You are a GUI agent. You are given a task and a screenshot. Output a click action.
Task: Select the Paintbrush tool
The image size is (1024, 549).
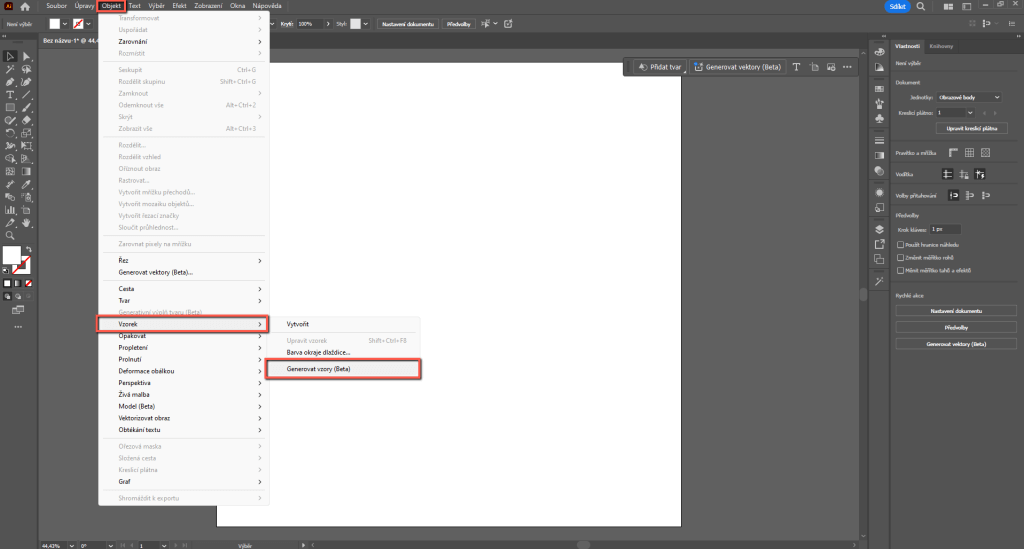(26, 108)
